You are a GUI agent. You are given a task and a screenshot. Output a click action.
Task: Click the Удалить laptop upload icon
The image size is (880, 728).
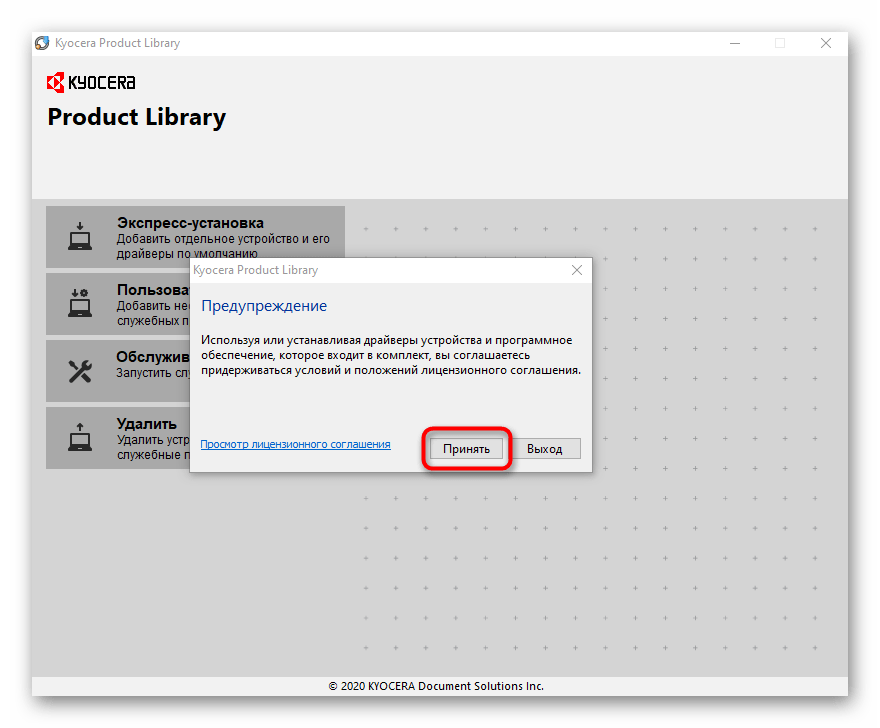tap(80, 437)
